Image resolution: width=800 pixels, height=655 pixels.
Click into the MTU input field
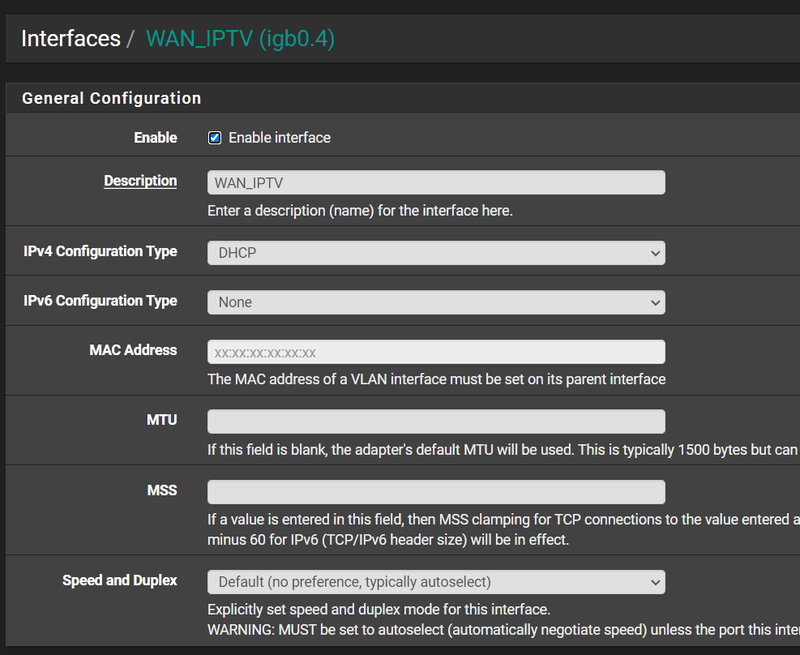click(x=436, y=421)
